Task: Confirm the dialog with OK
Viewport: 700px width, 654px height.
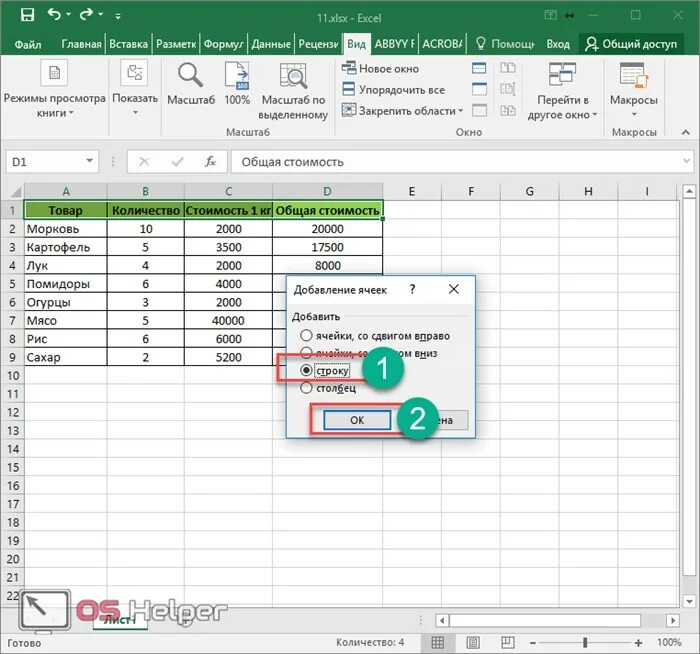Action: [357, 420]
